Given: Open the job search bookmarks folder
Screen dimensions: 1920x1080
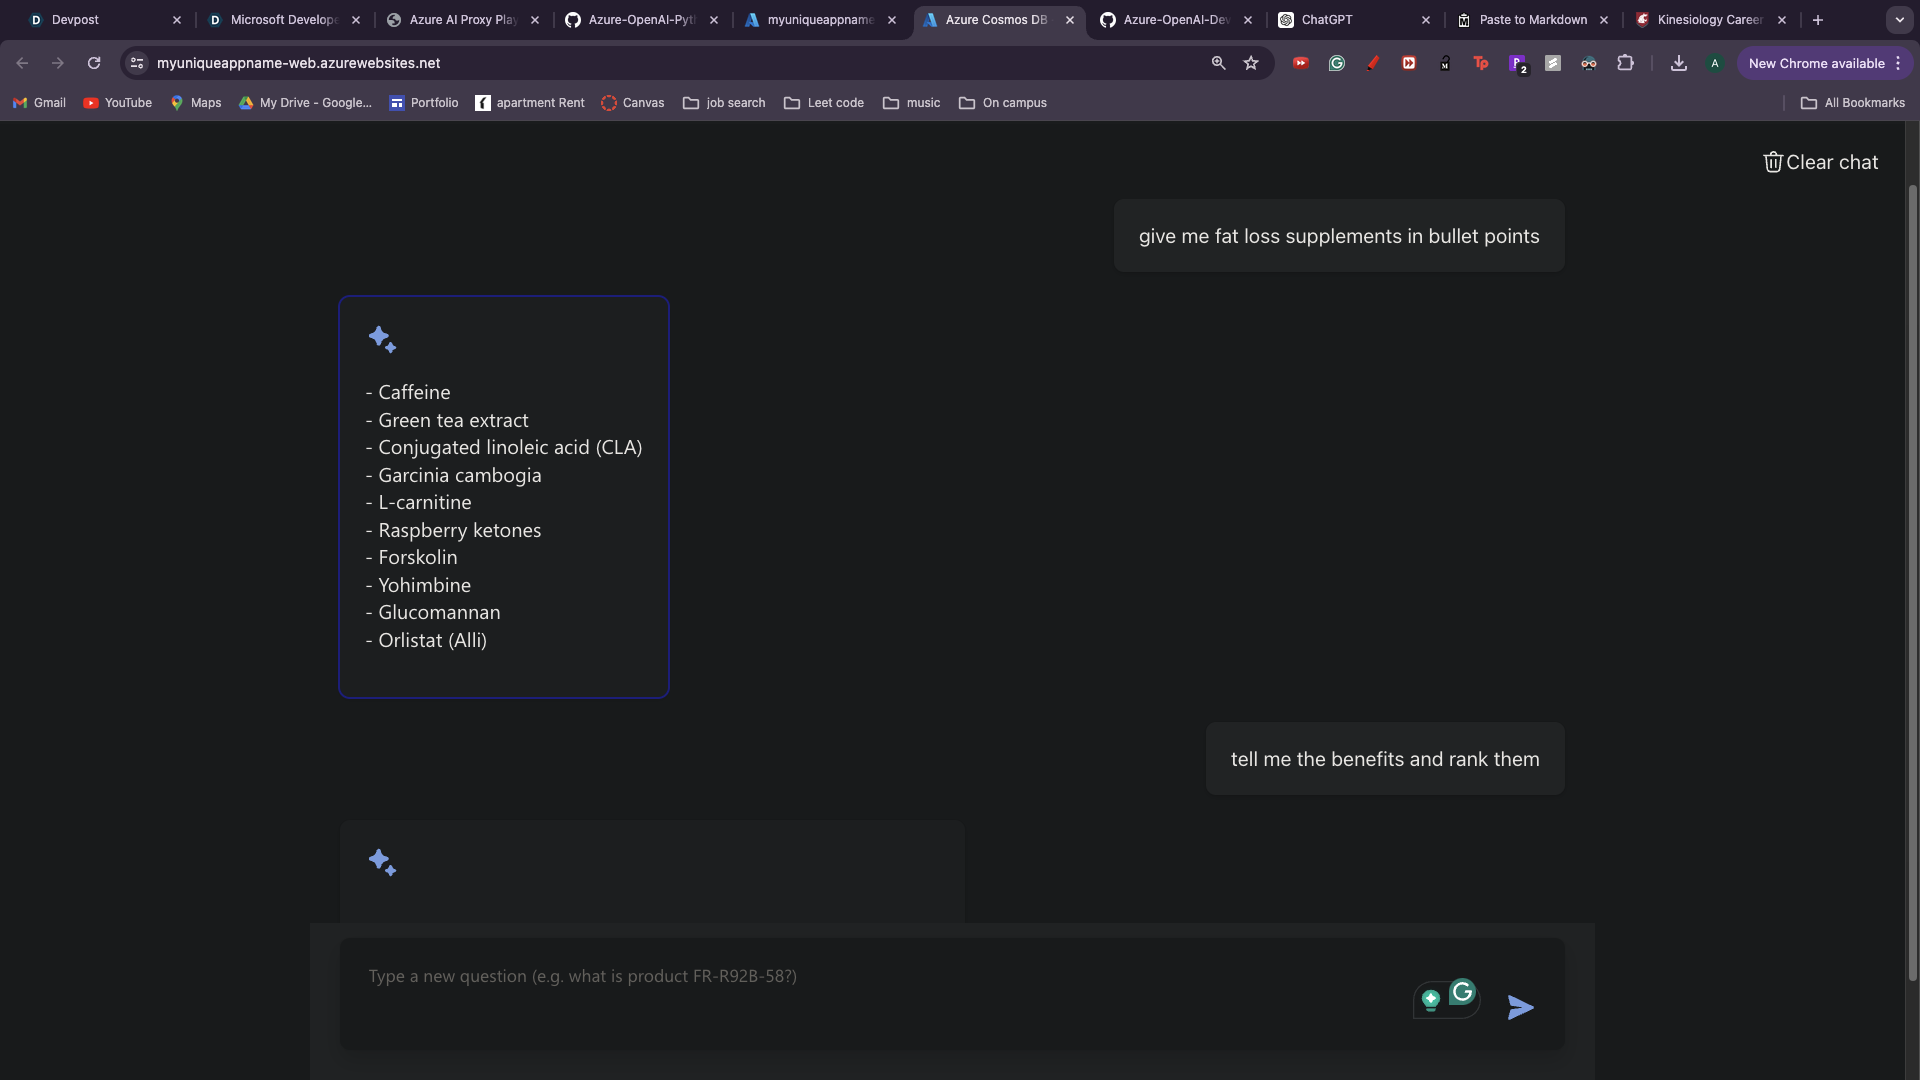Looking at the screenshot, I should (724, 103).
